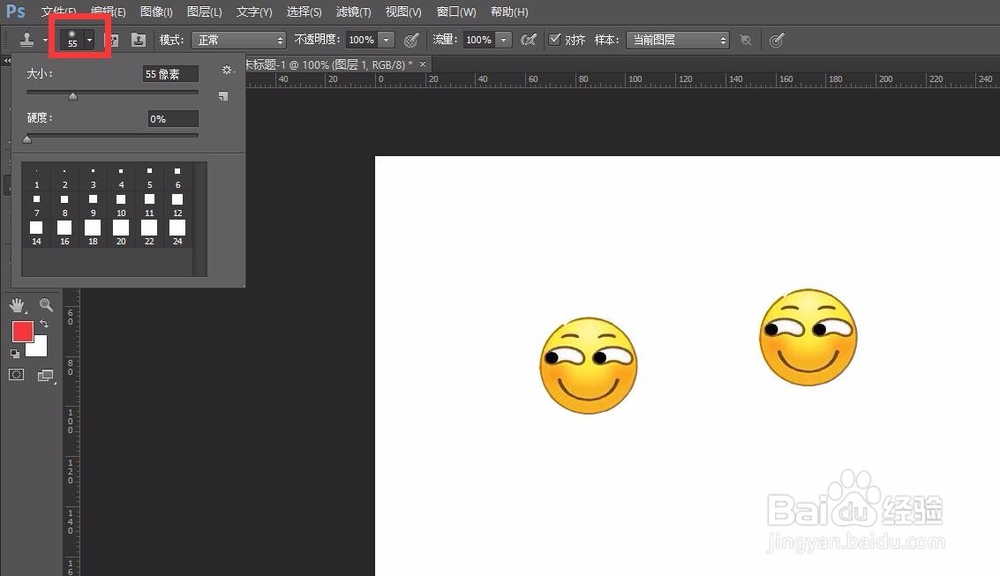Click the red foreground color swatch

[22, 331]
